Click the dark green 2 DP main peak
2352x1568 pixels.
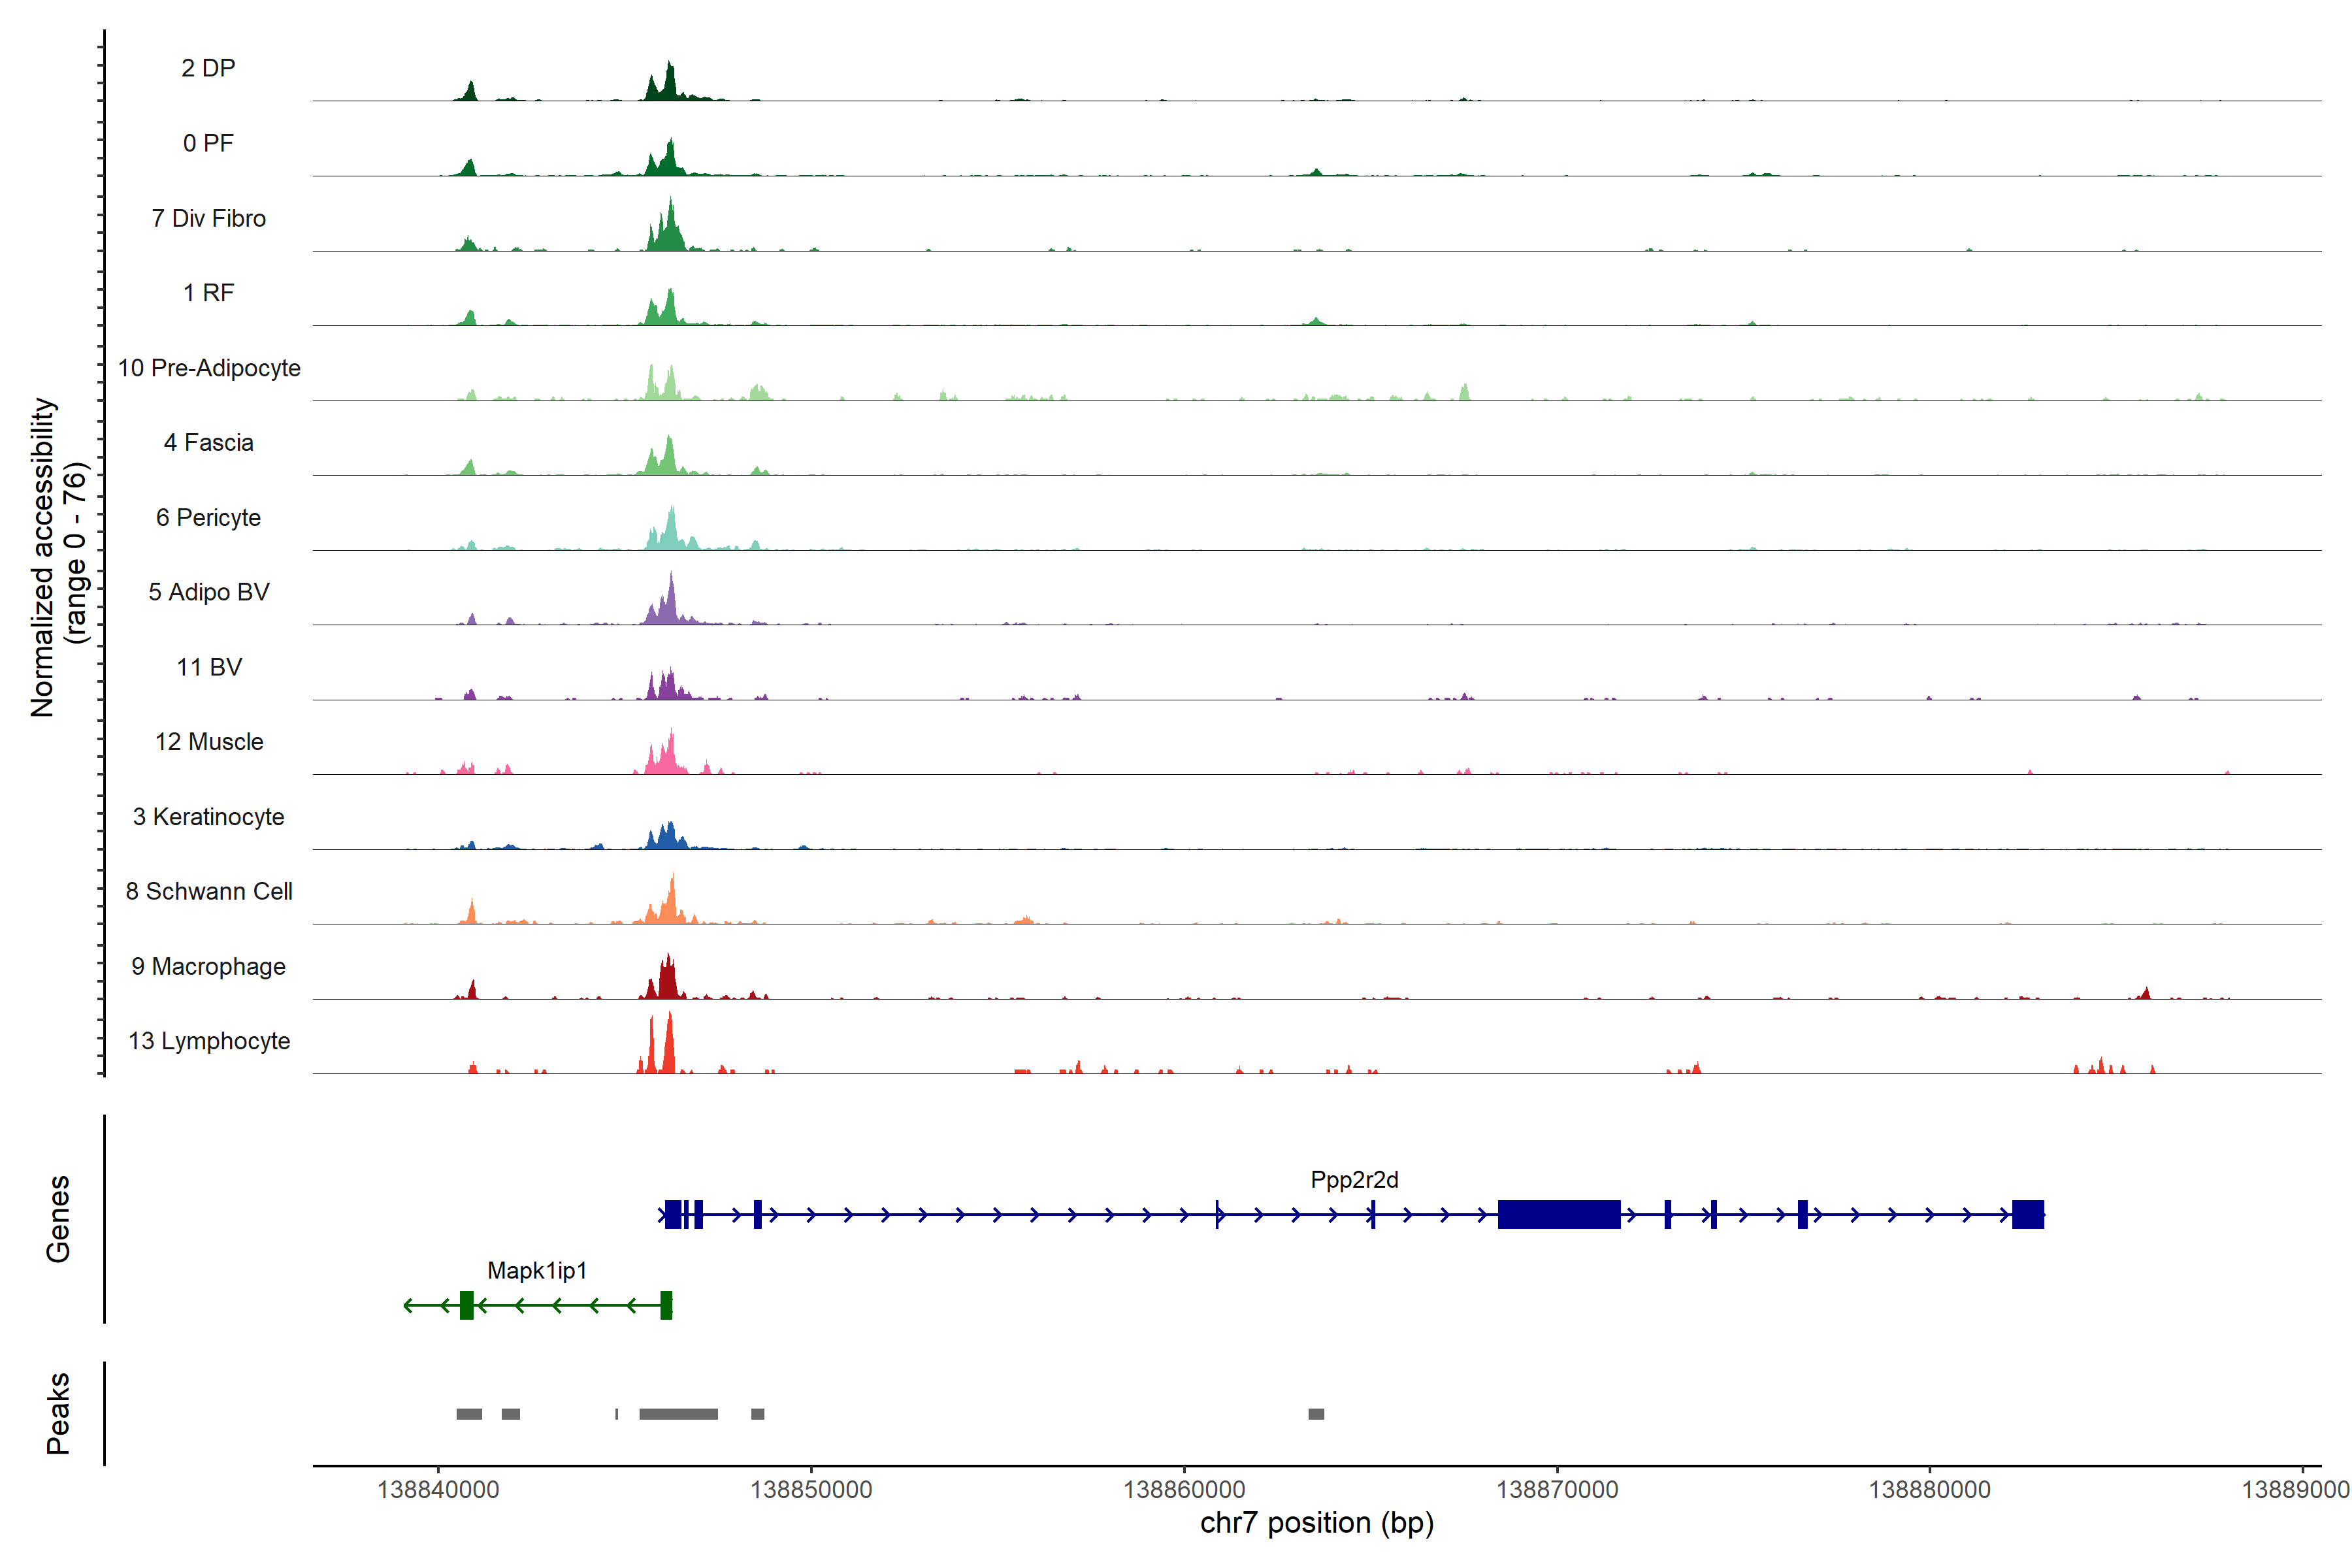670,82
